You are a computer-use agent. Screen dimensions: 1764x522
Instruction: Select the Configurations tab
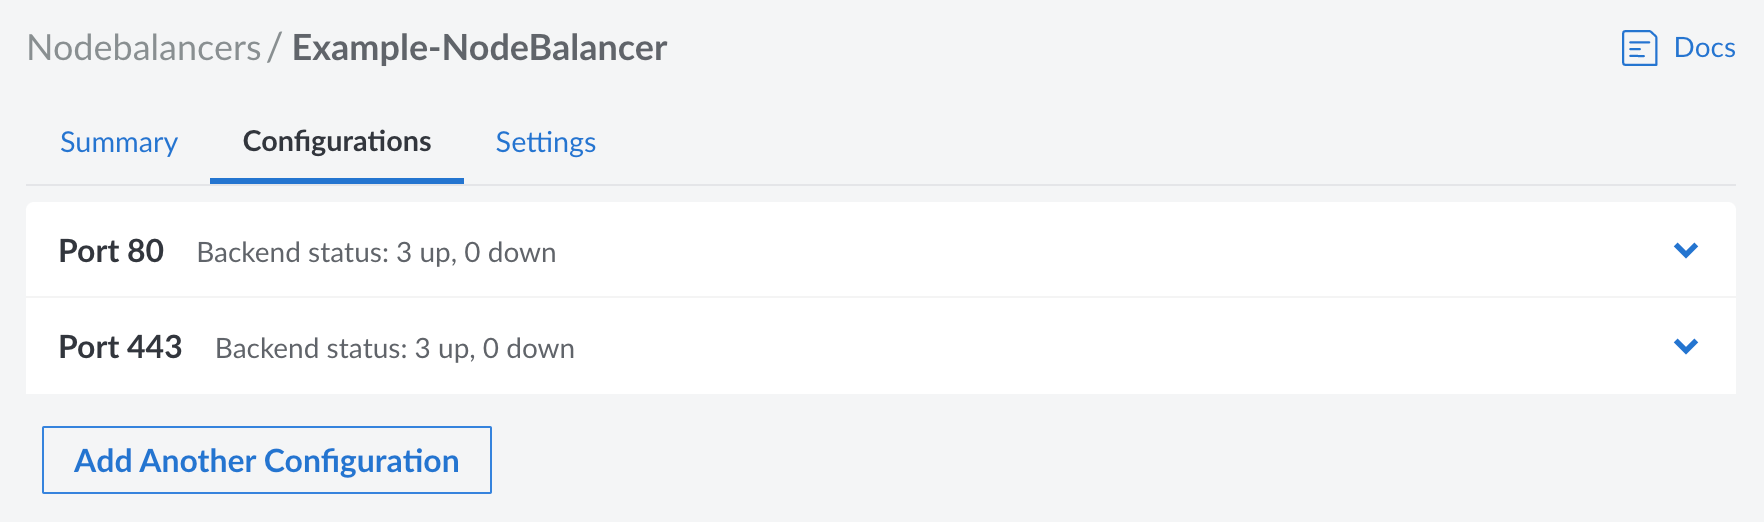click(x=337, y=142)
